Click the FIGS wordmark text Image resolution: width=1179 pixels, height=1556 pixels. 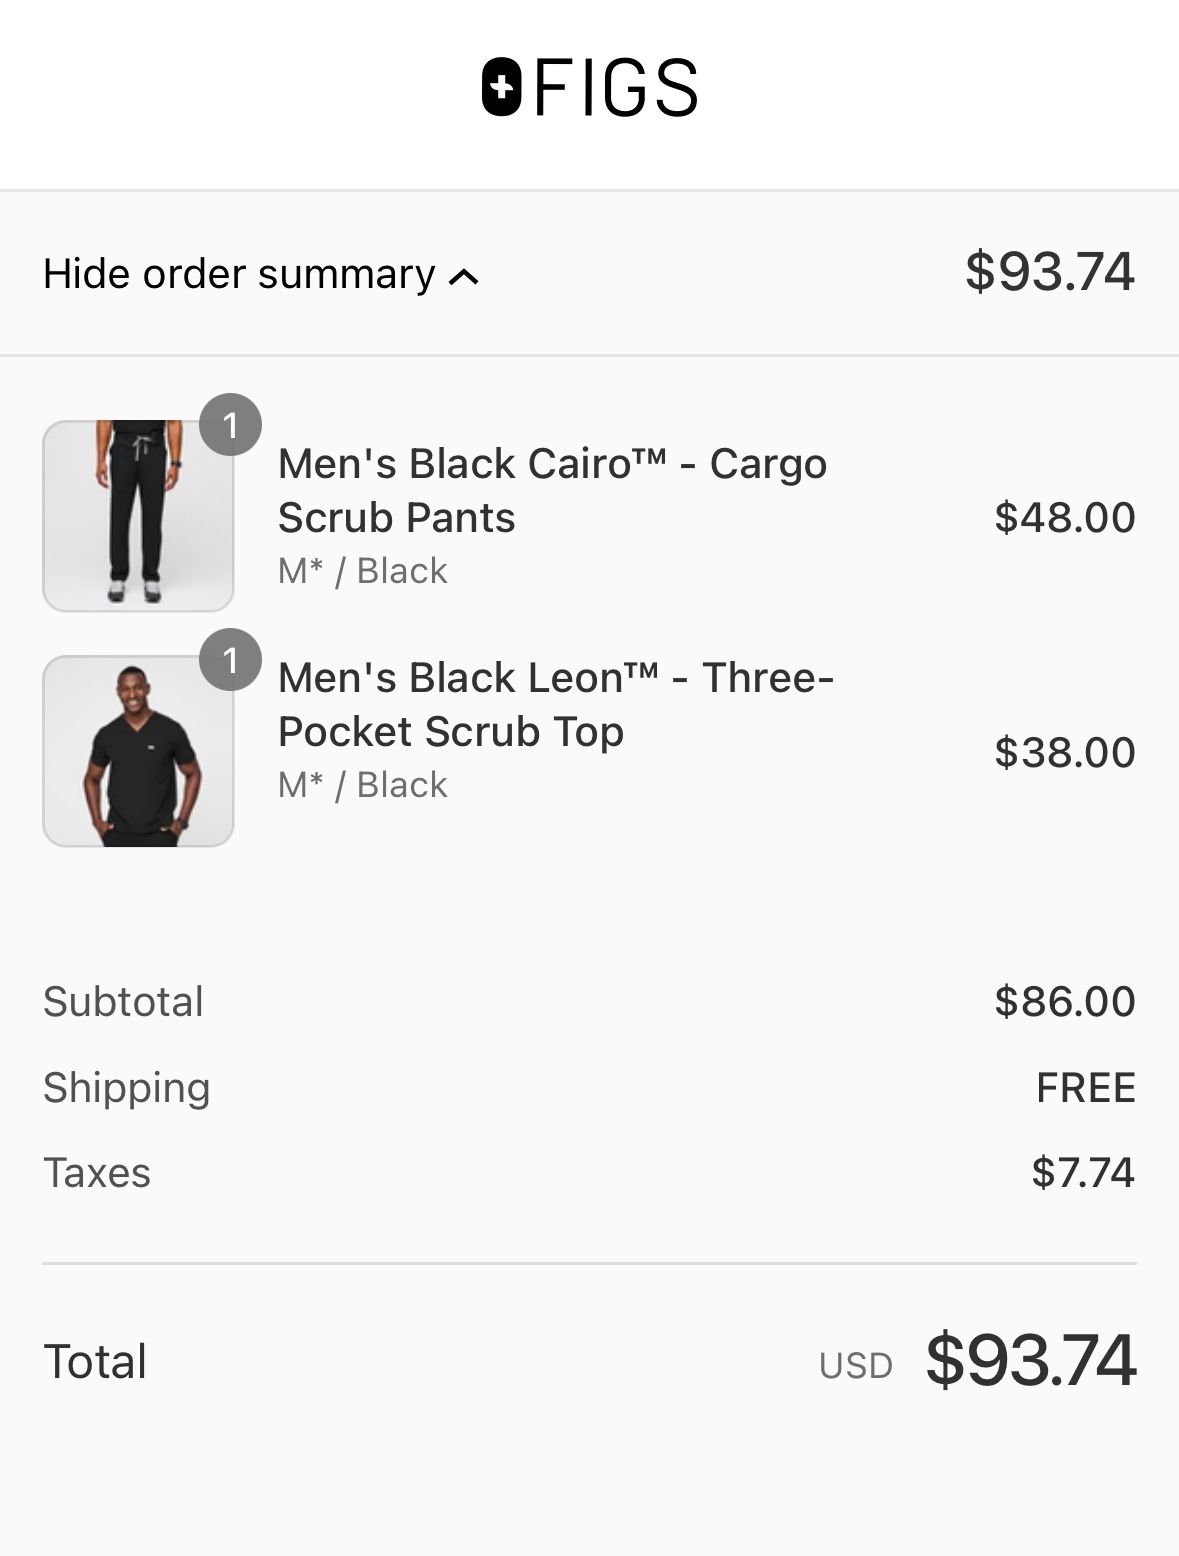[x=616, y=88]
